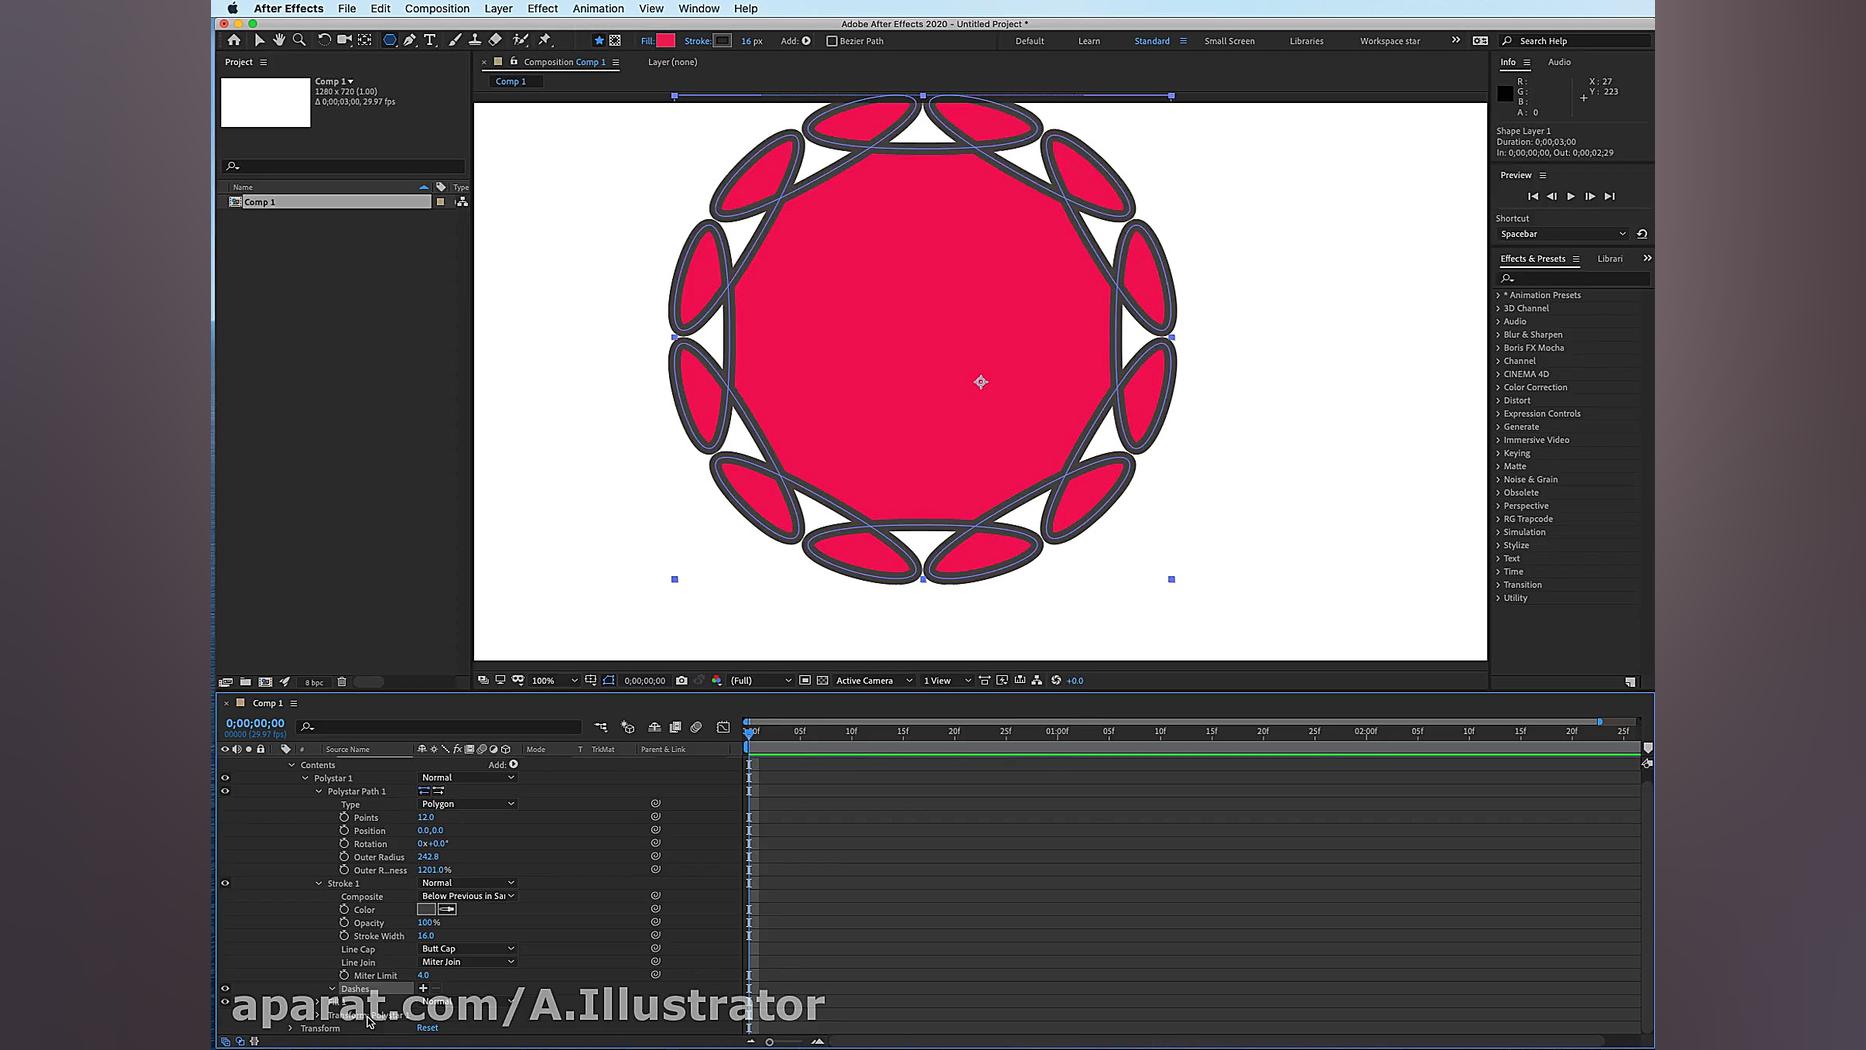Open the Composition menu
Screen dimensions: 1866x1050
click(437, 8)
